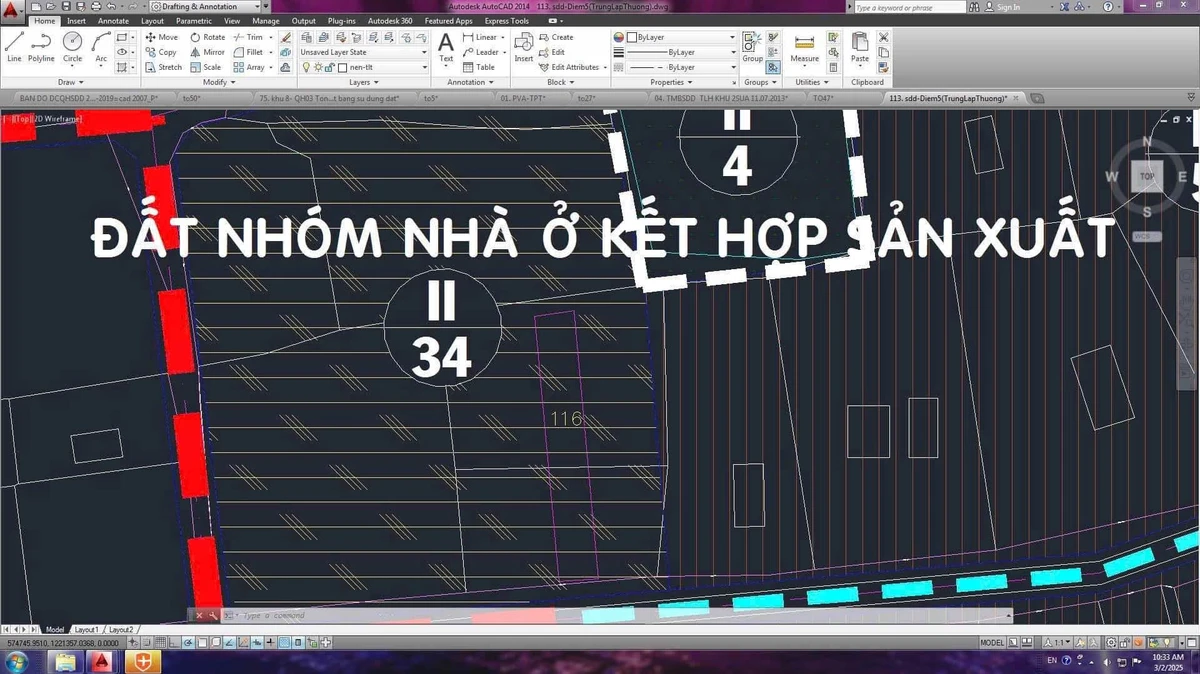Activate the Move command
This screenshot has width=1200, height=674.
pos(161,37)
